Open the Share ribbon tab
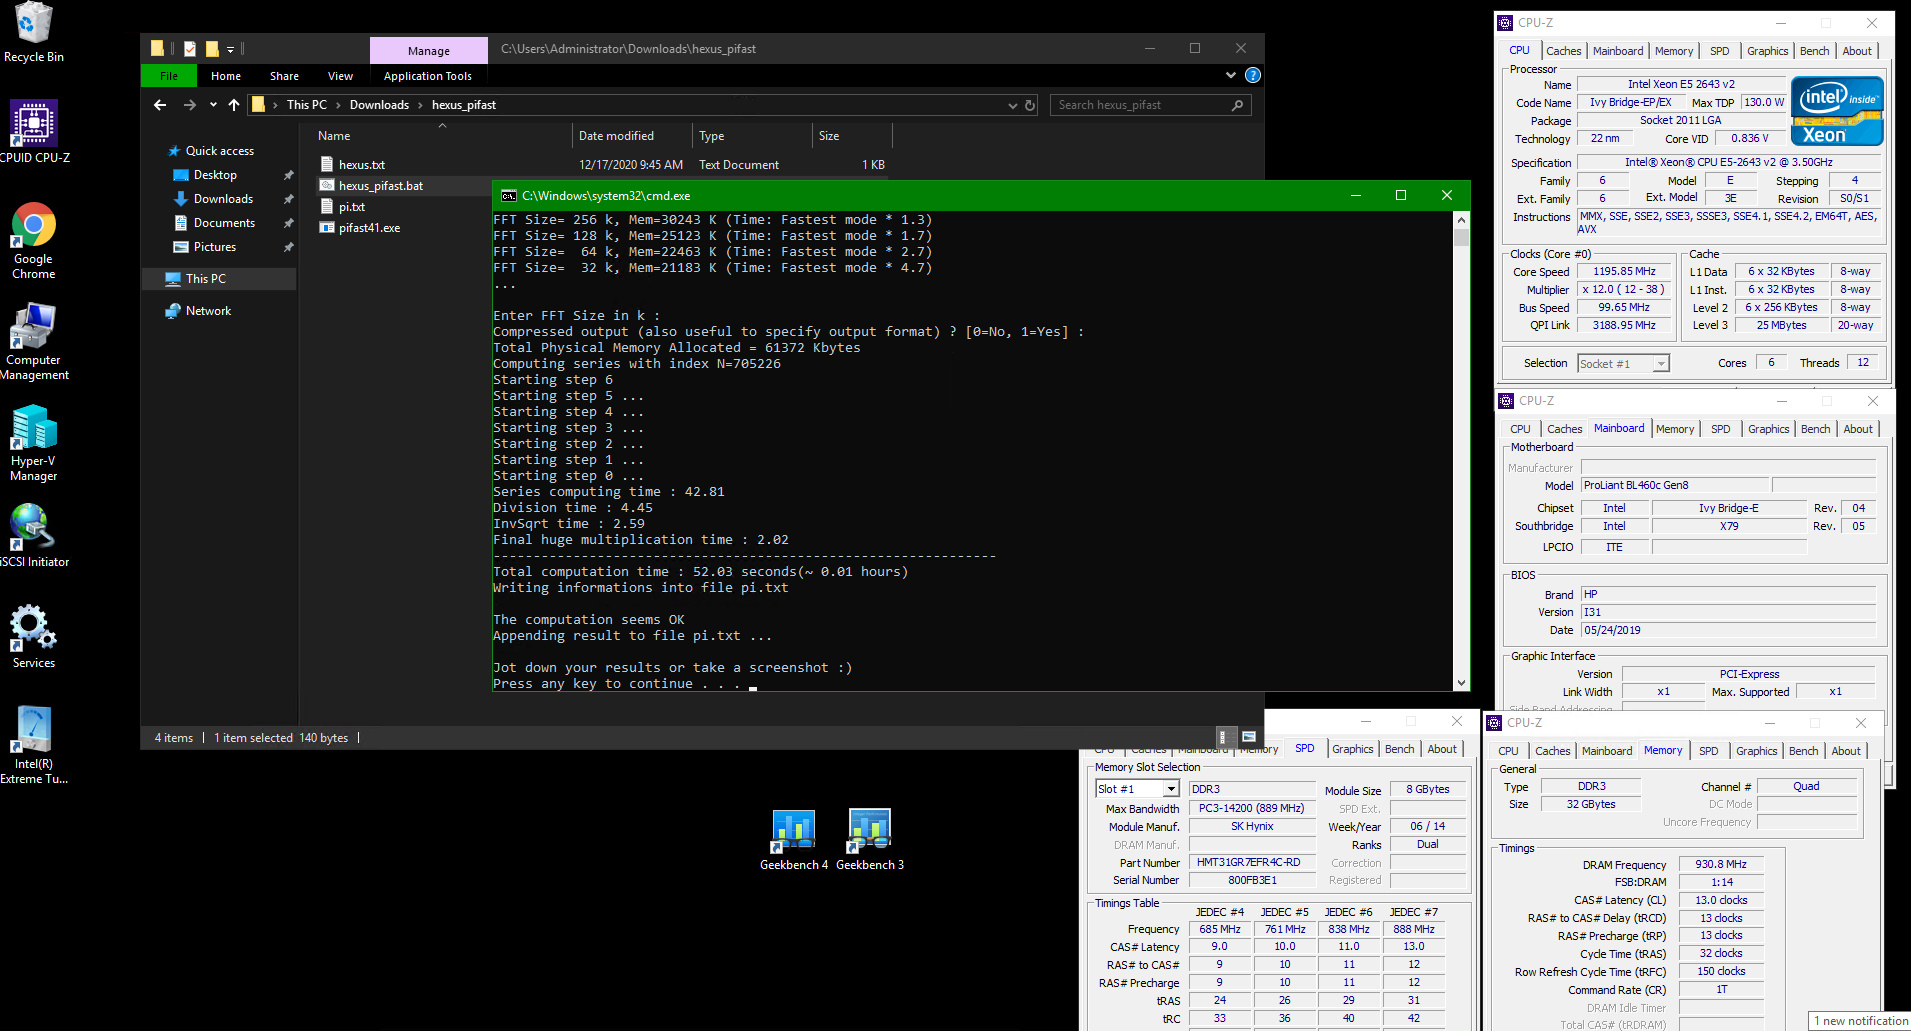The image size is (1911, 1031). click(284, 76)
